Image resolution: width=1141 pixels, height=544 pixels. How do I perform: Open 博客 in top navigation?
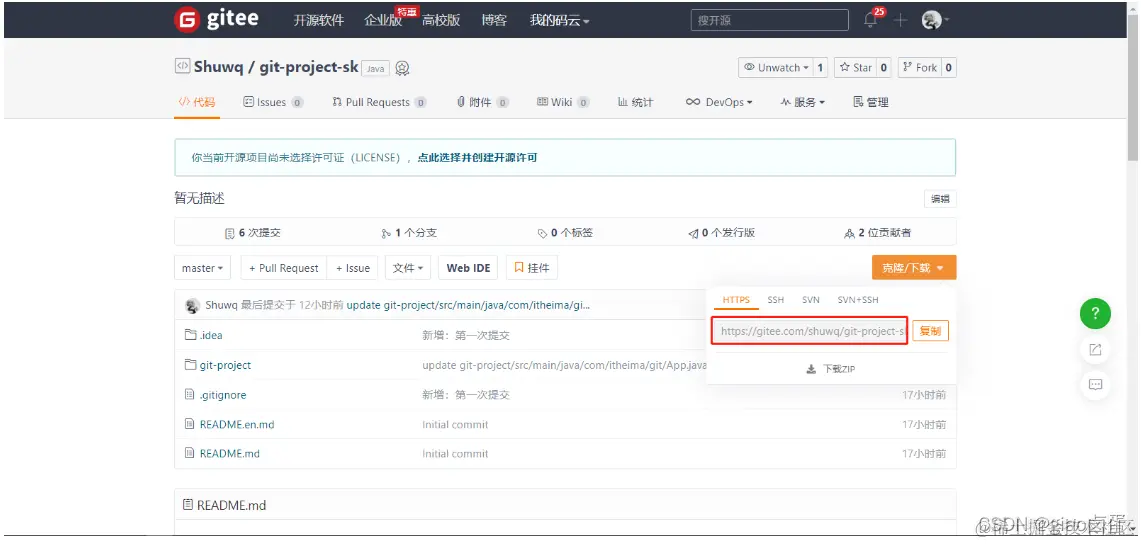click(x=494, y=20)
